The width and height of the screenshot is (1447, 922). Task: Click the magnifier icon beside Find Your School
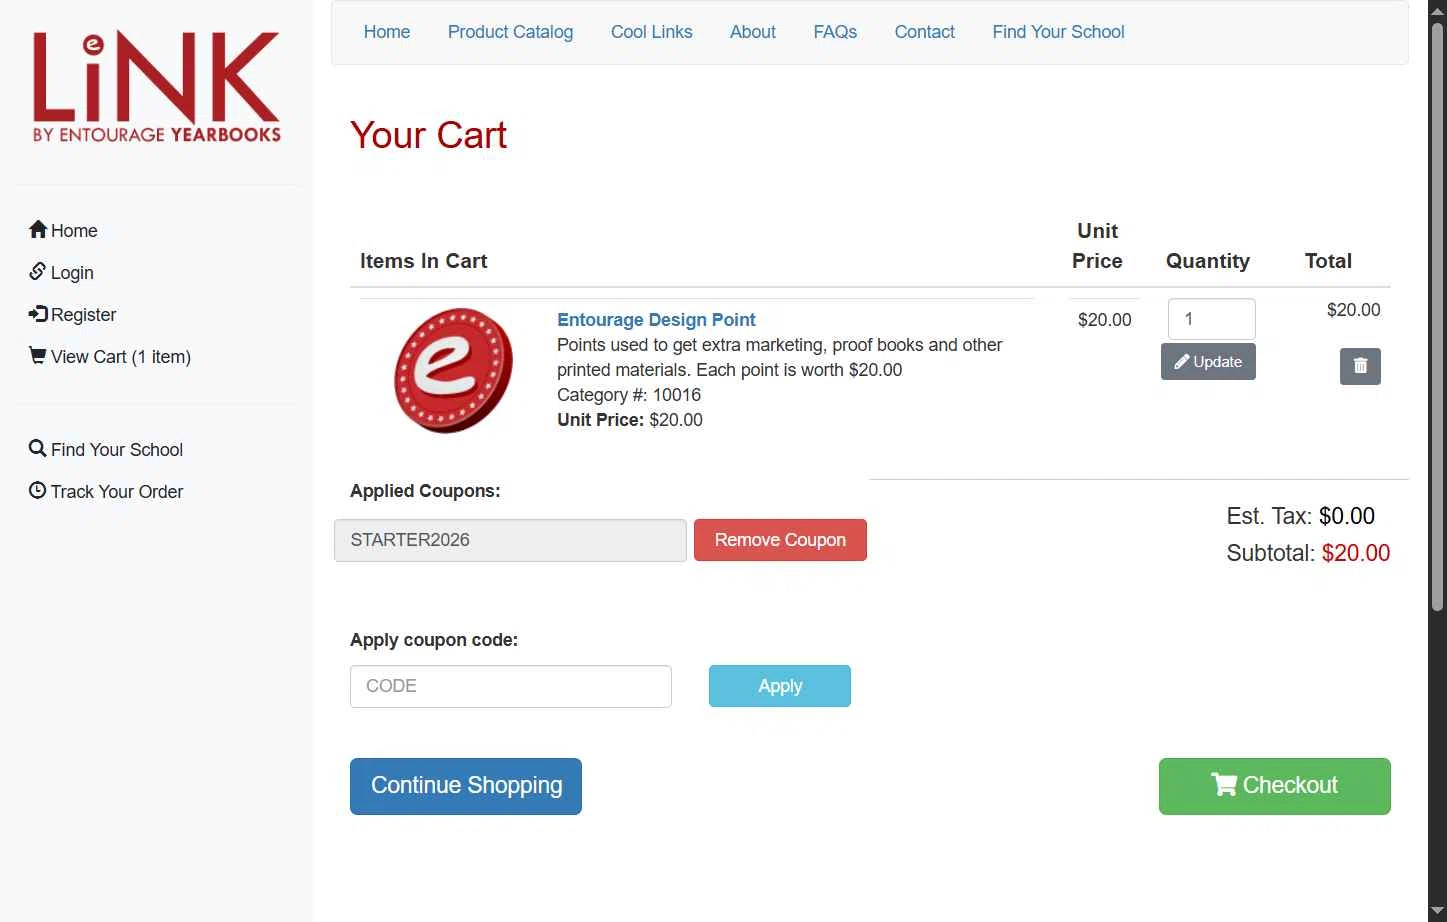tap(38, 449)
